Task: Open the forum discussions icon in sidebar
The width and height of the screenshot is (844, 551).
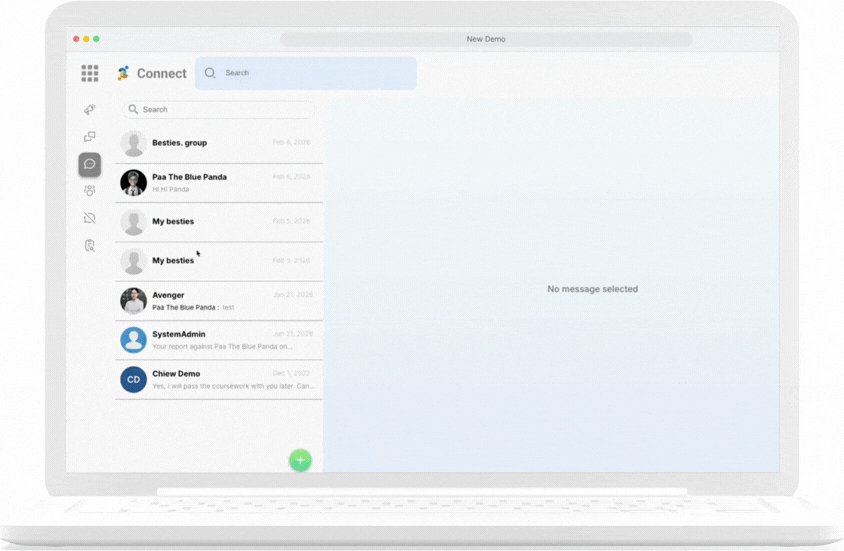Action: point(90,137)
